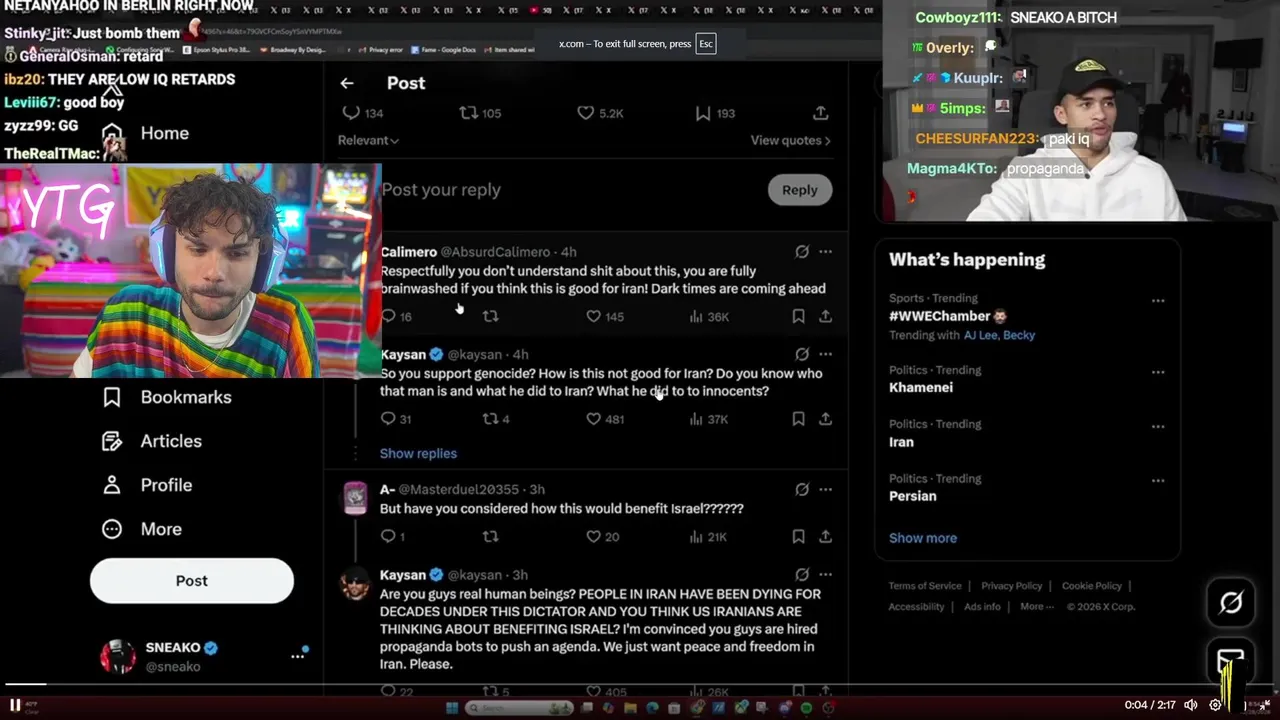1280x720 pixels.
Task: Ask Grok about Kaysan's 4h reply
Action: tap(802, 354)
